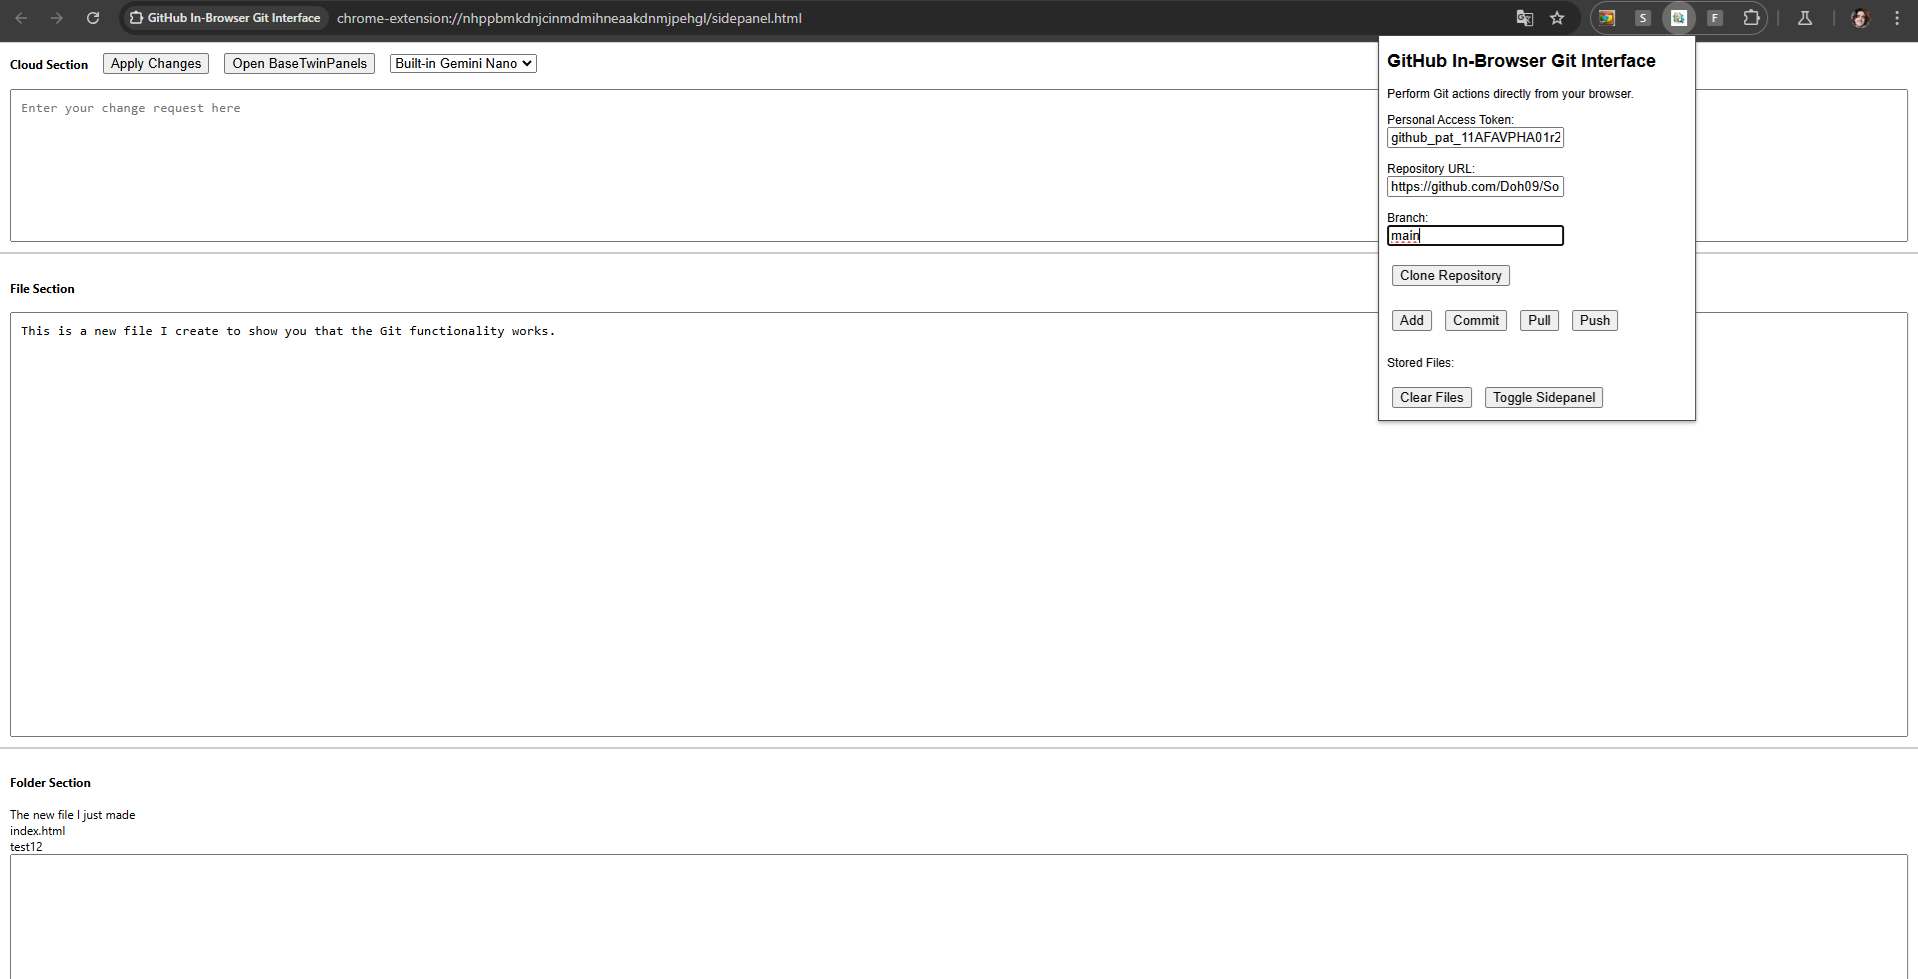
Task: Click the GitHub In-Browser Git Interface site chip
Action: pos(225,18)
